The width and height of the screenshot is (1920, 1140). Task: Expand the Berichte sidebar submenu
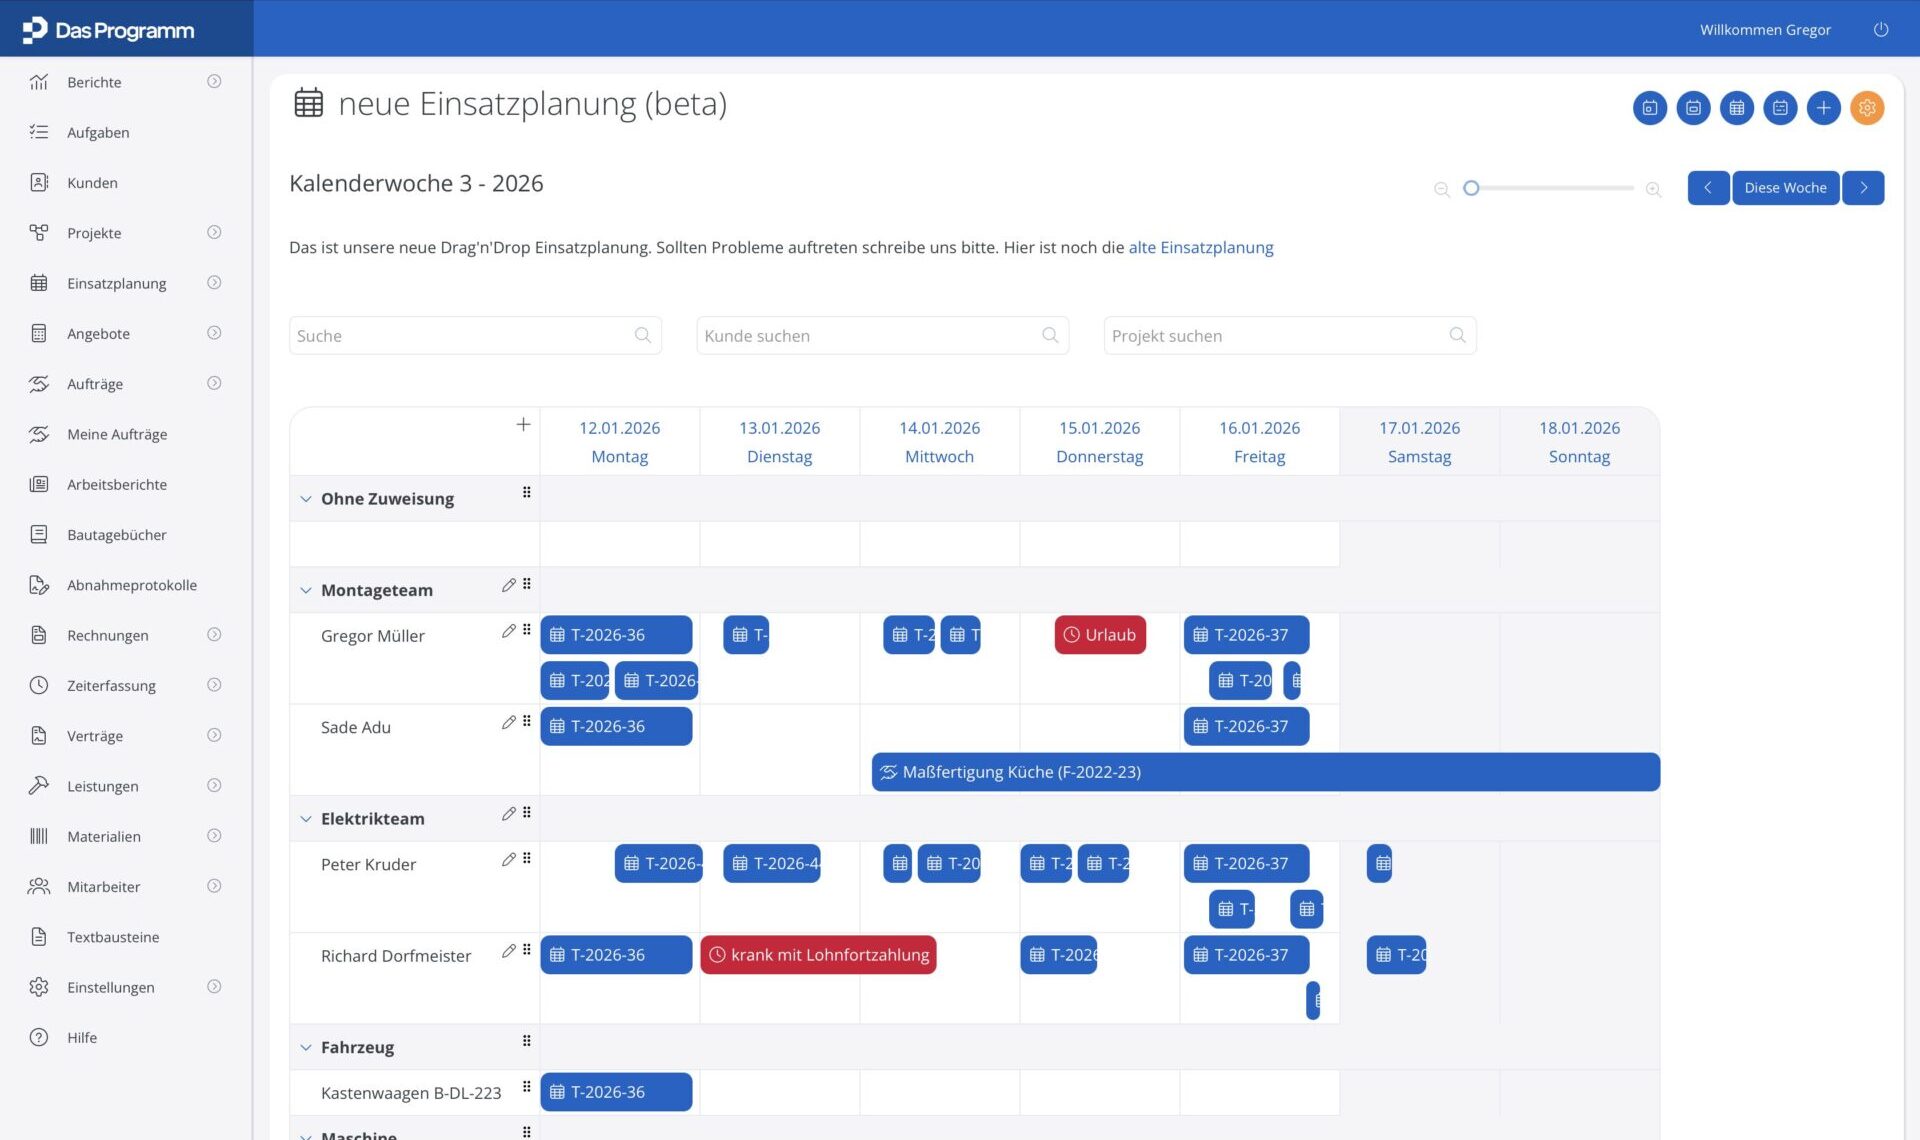[x=214, y=82]
